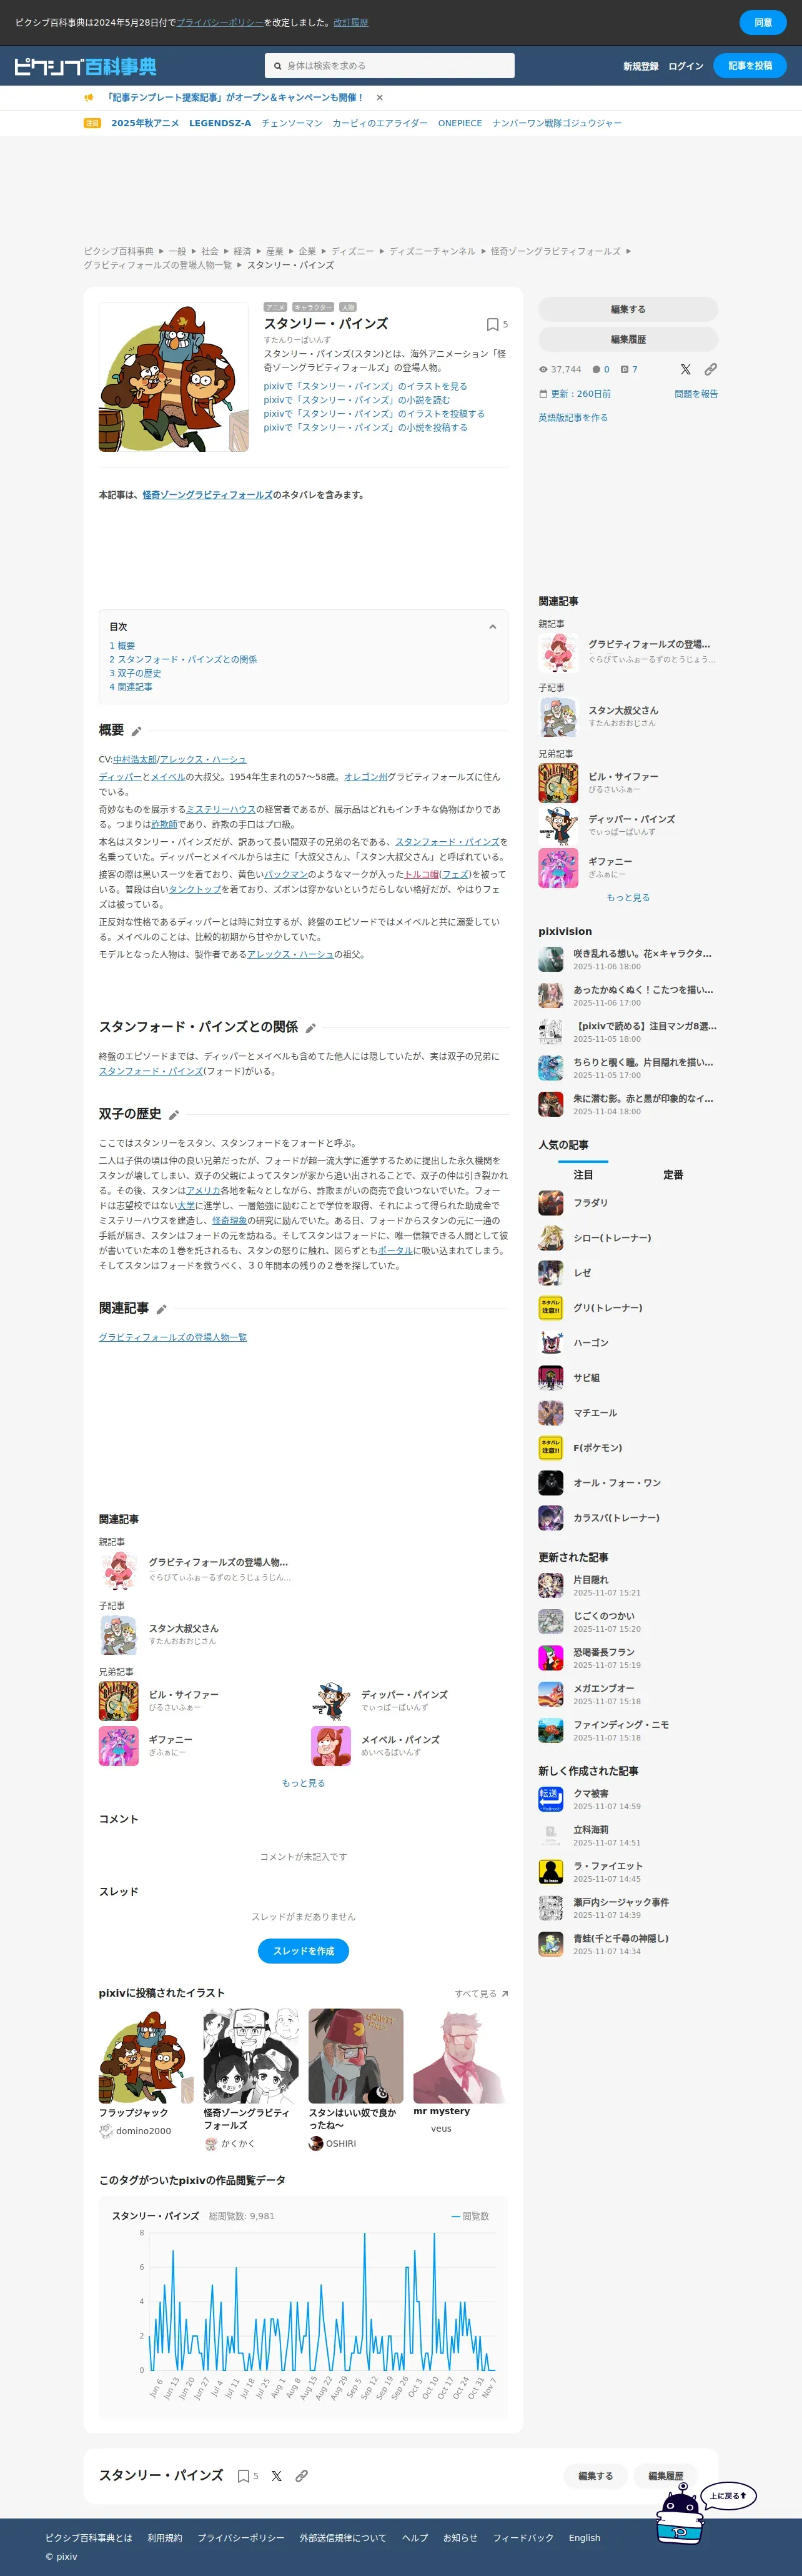The height and width of the screenshot is (2576, 802).
Task: Open domino2000 artist profile
Action: point(143,2131)
